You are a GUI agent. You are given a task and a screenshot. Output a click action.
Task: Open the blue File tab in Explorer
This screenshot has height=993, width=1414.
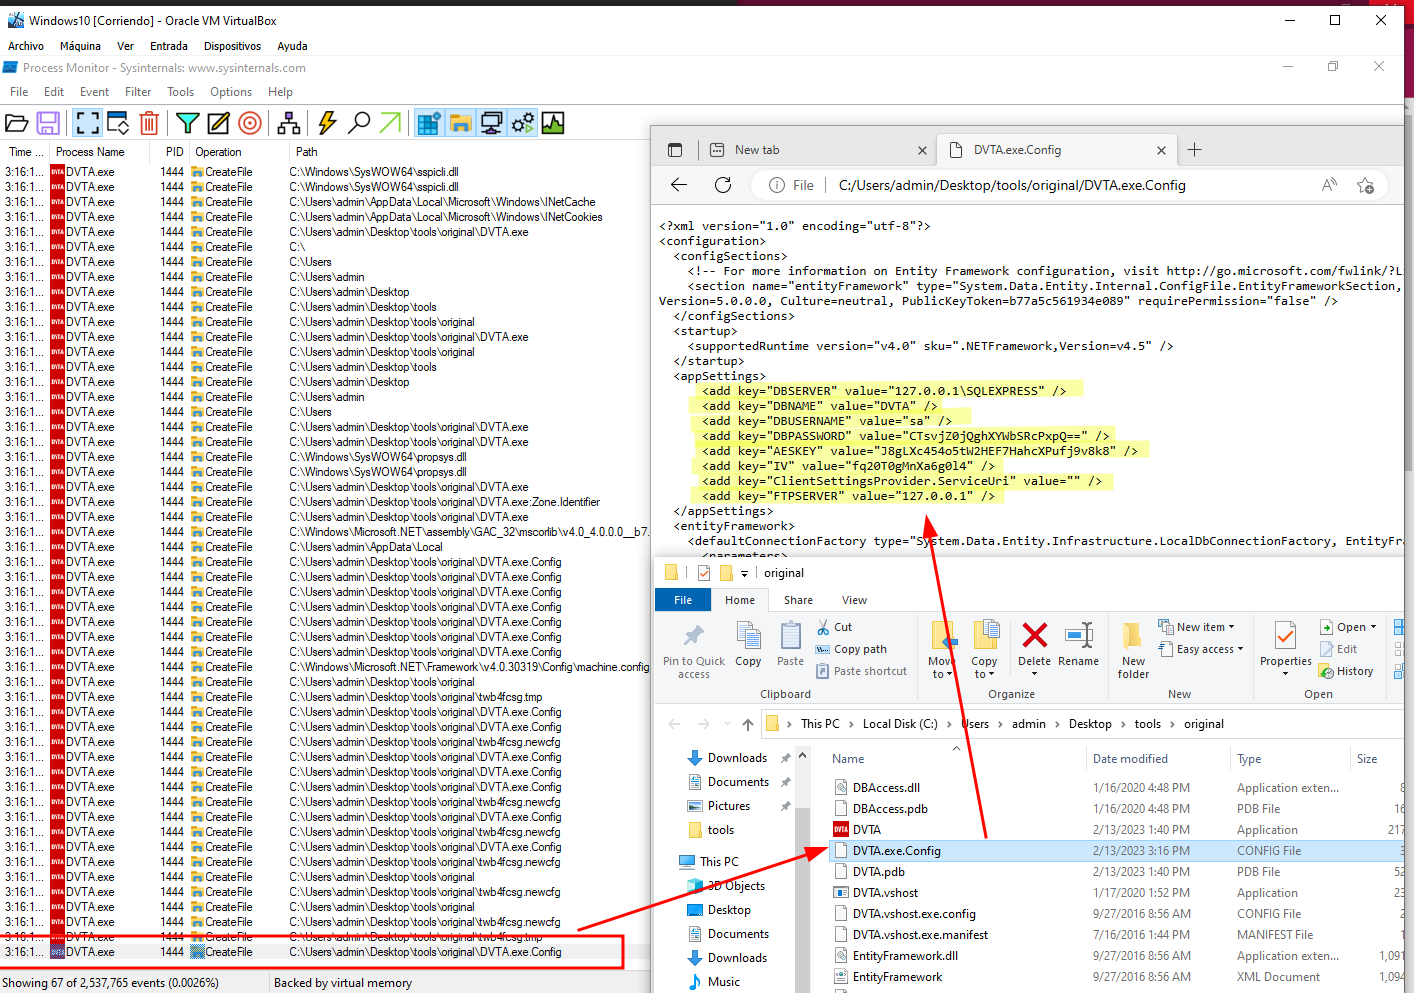[x=683, y=600]
